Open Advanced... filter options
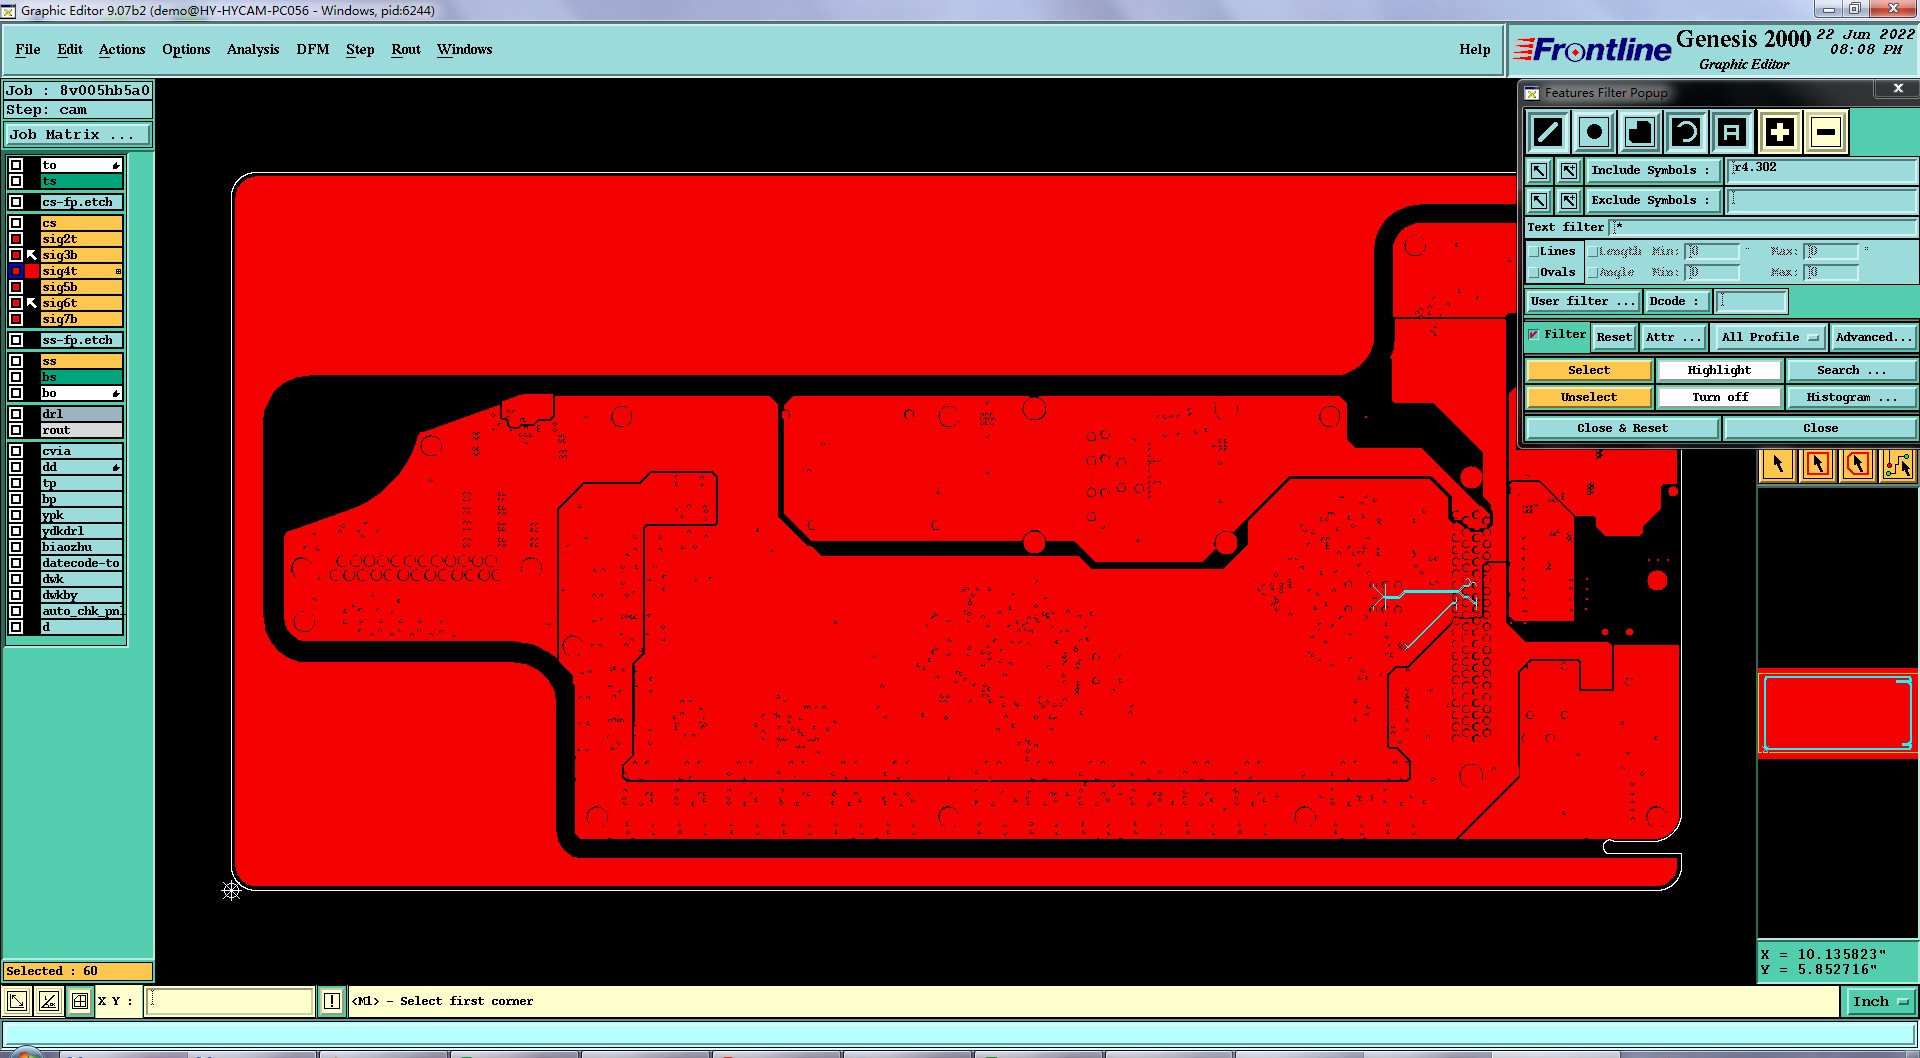Image resolution: width=1920 pixels, height=1058 pixels. pyautogui.click(x=1872, y=337)
